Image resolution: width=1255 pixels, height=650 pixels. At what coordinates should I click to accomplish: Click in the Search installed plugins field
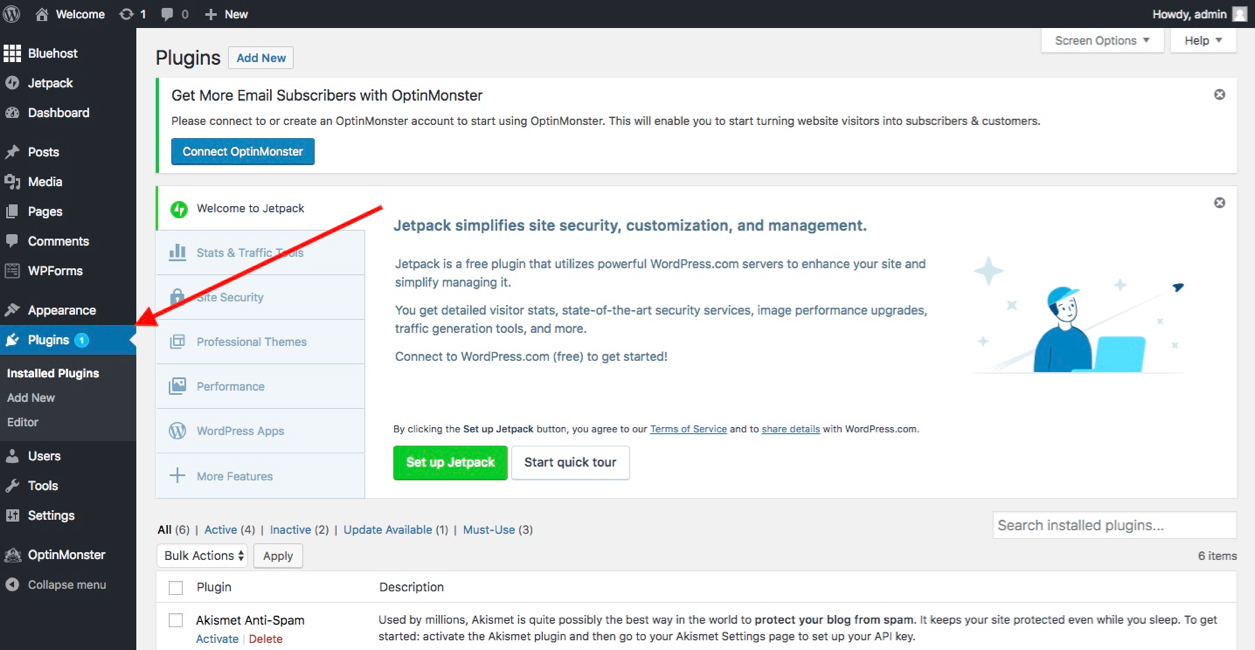point(1114,525)
